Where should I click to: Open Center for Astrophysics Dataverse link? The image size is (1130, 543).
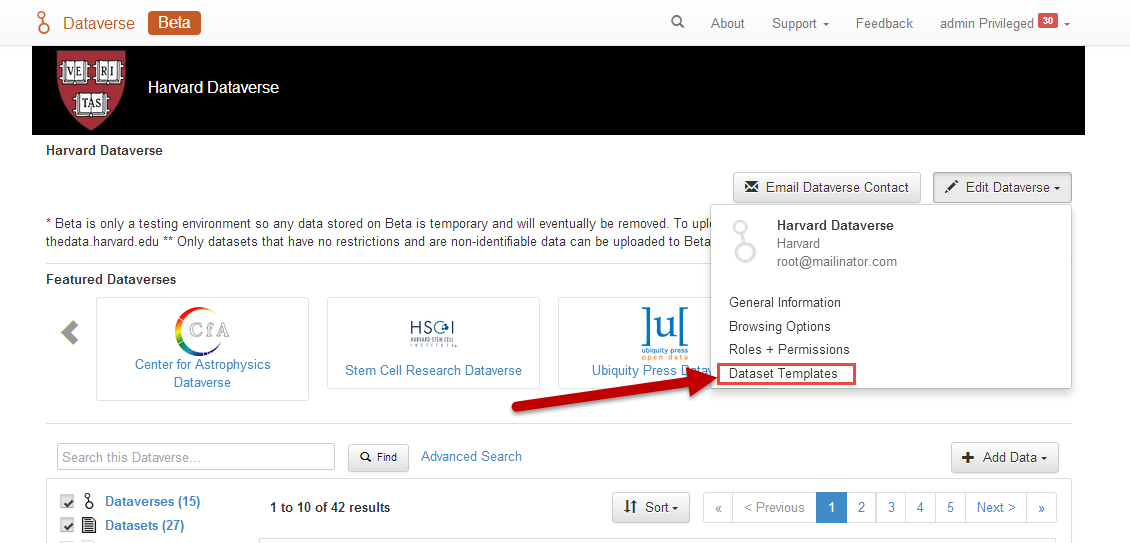click(203, 373)
